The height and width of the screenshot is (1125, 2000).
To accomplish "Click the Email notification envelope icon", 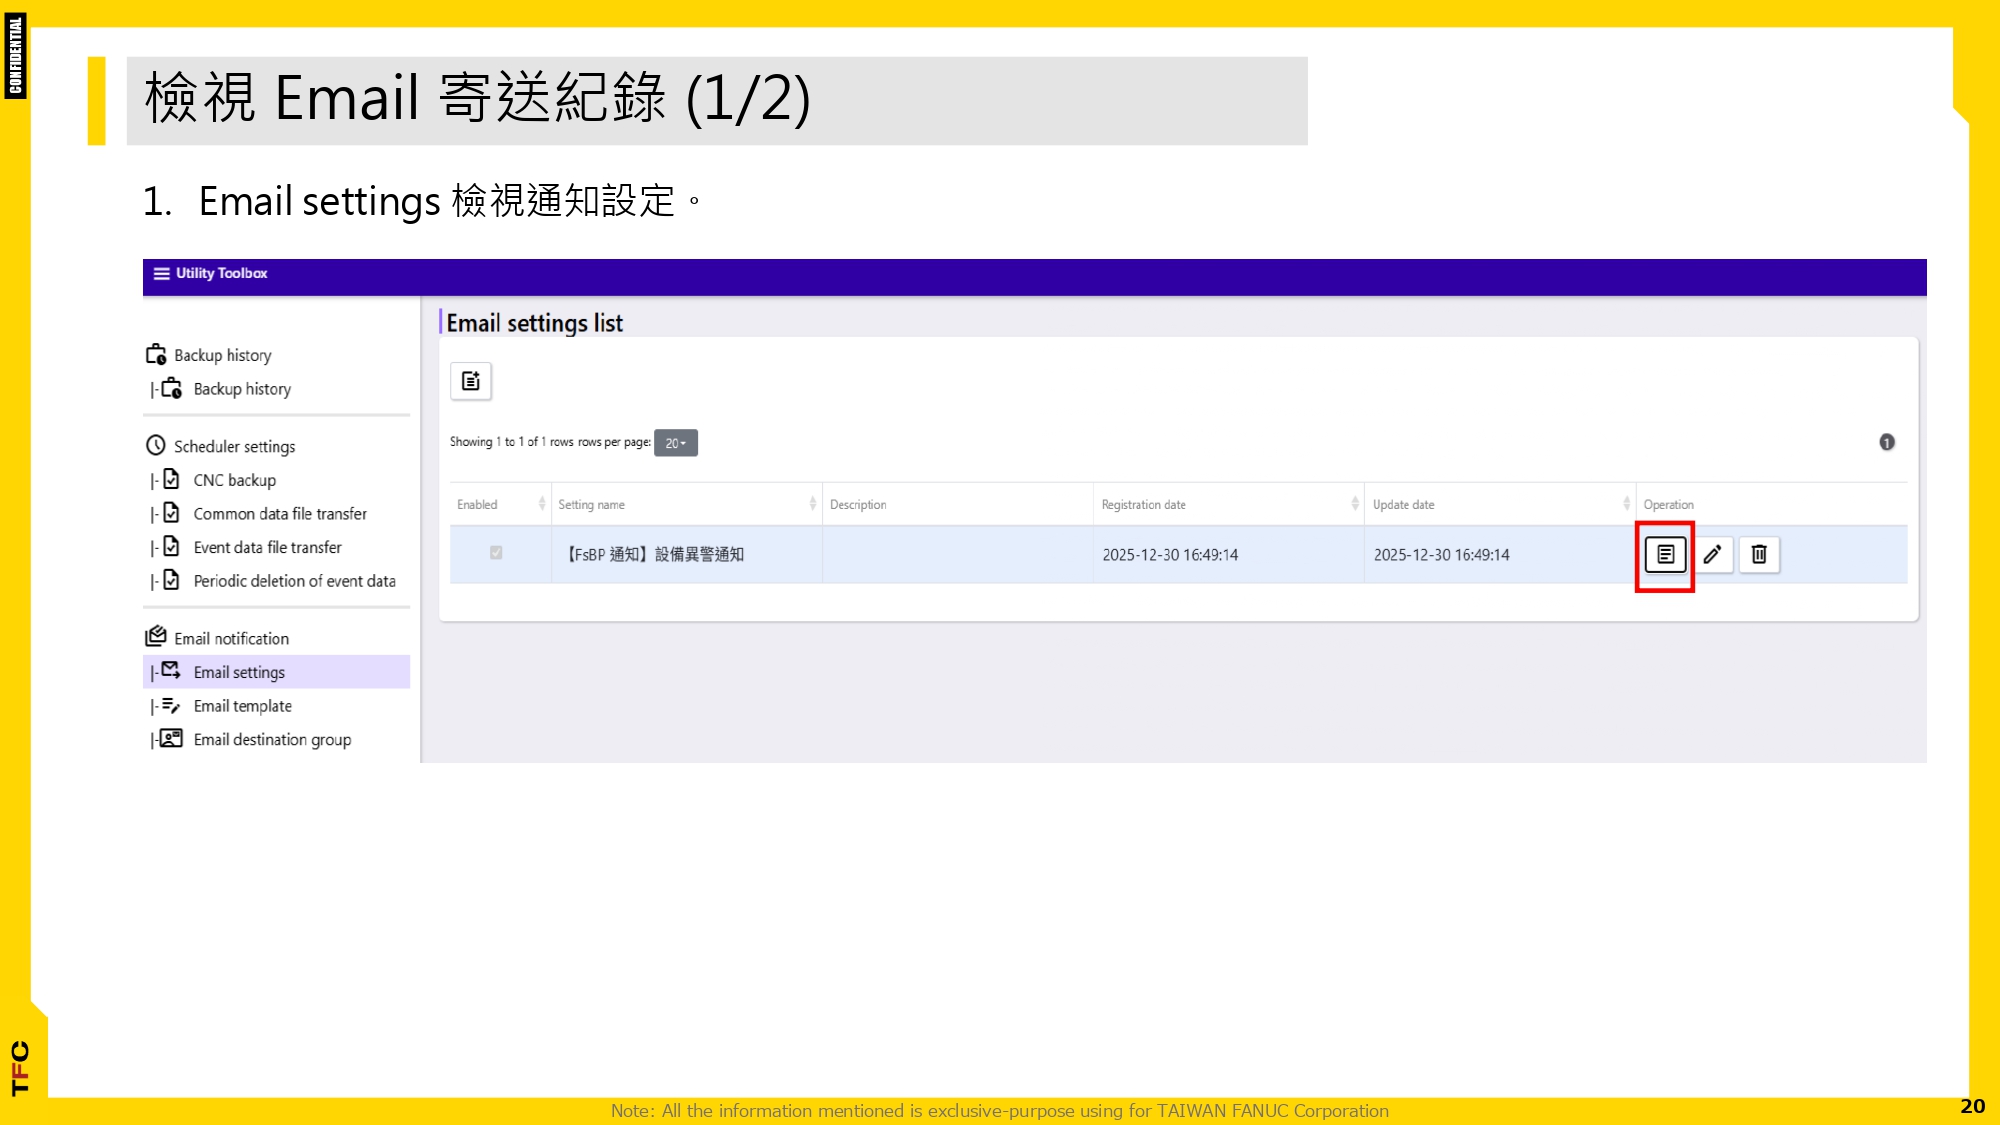I will (x=155, y=636).
